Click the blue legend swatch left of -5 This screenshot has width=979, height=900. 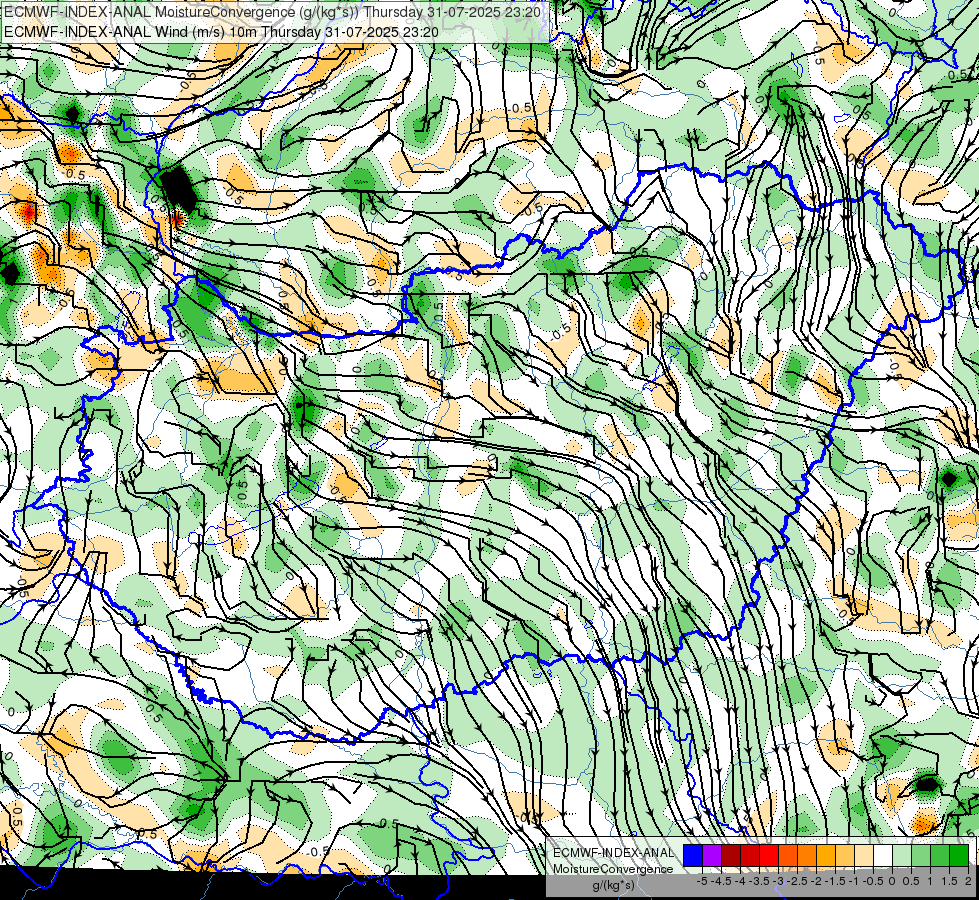click(693, 855)
